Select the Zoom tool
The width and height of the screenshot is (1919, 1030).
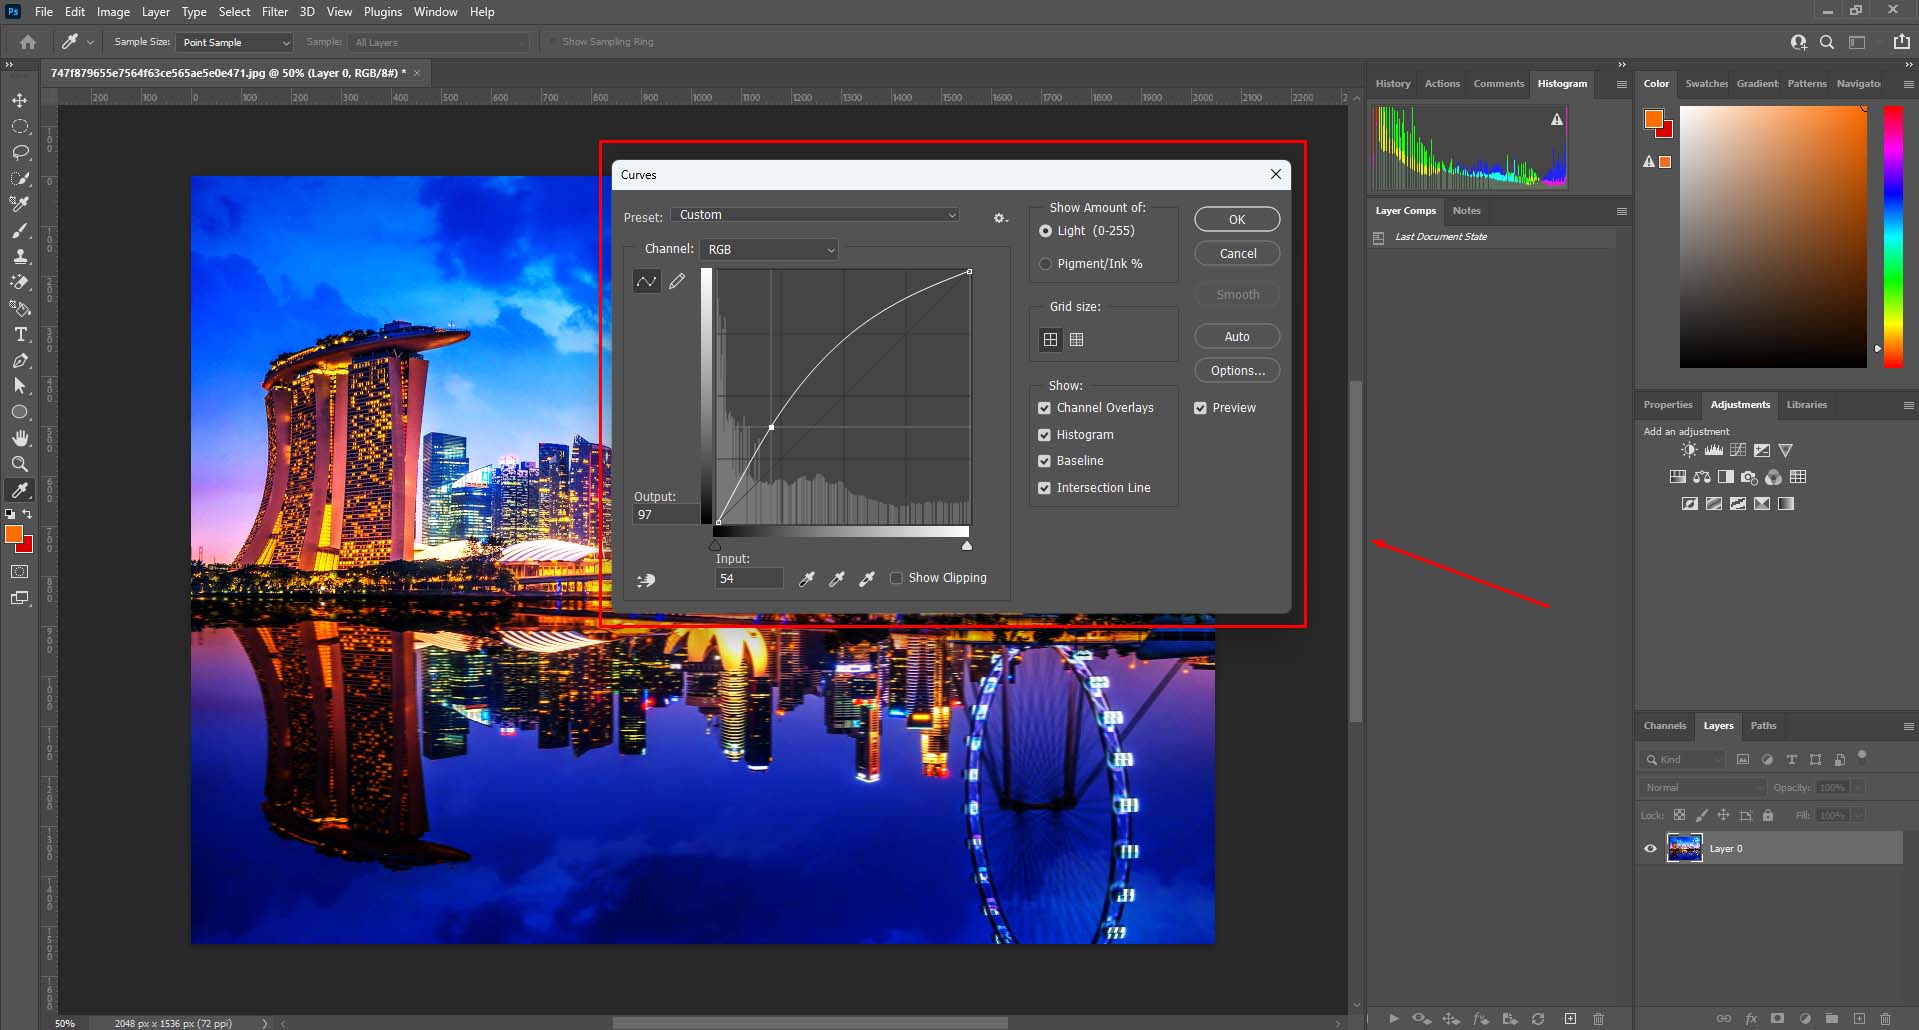19,463
